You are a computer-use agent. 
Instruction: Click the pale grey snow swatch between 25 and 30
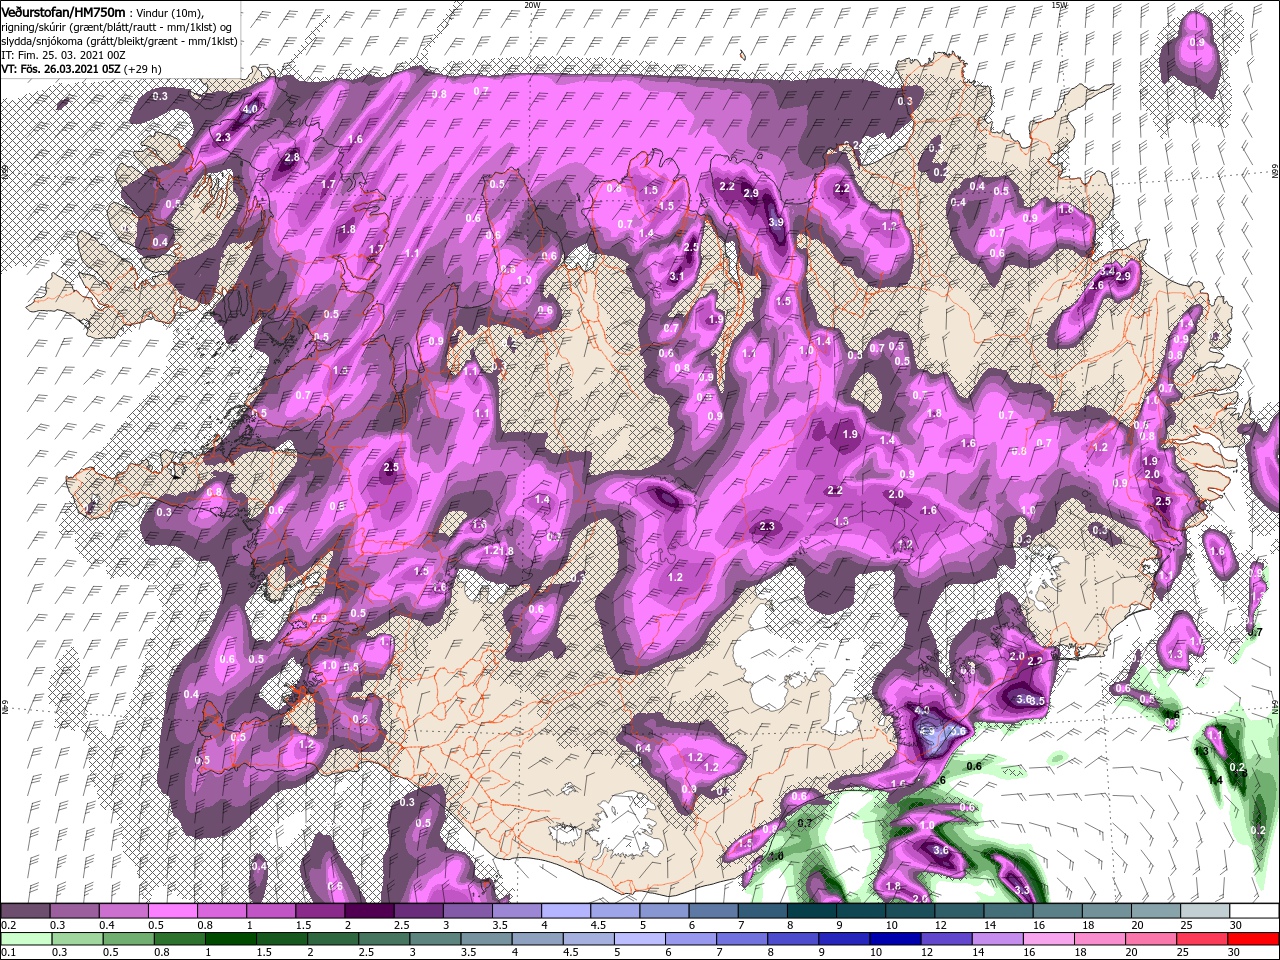[x=1206, y=911]
